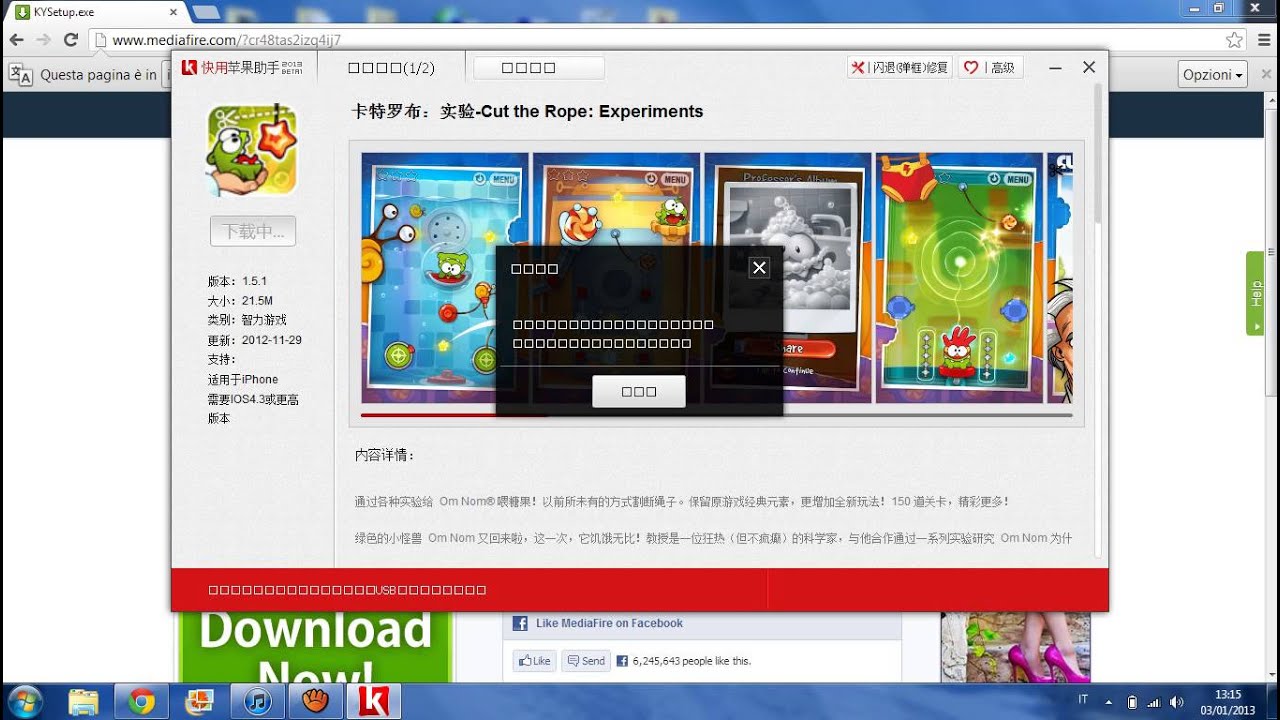The image size is (1280, 720).
Task: Click the battery tray icon
Action: pos(1132,702)
